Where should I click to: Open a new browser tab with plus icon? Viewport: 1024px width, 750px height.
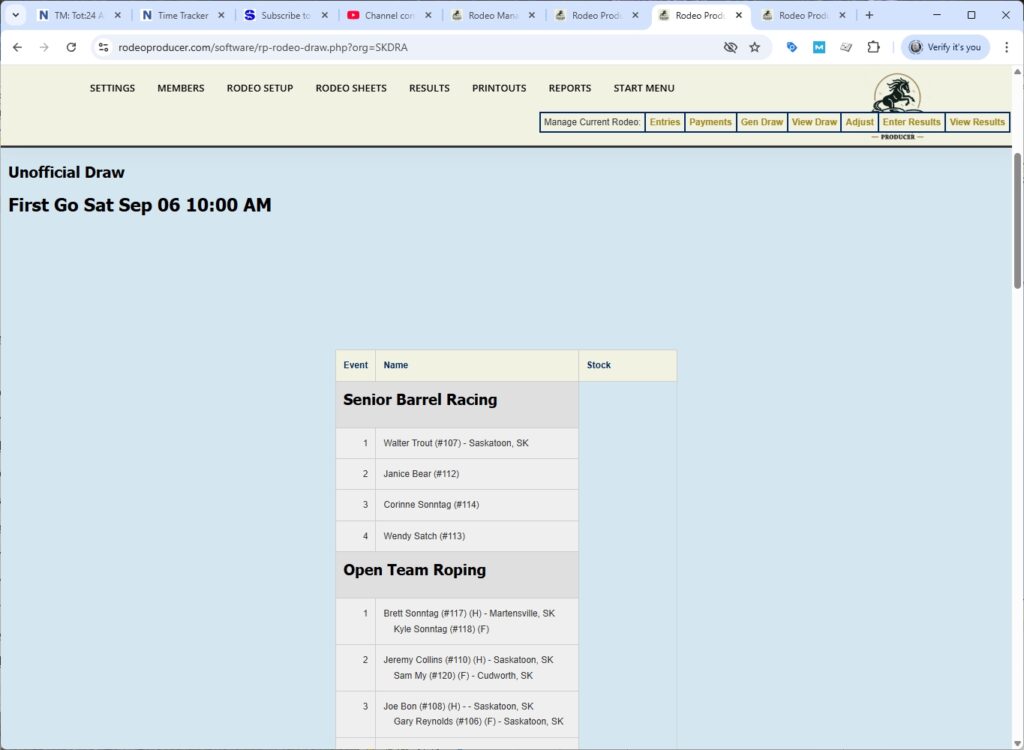[869, 15]
